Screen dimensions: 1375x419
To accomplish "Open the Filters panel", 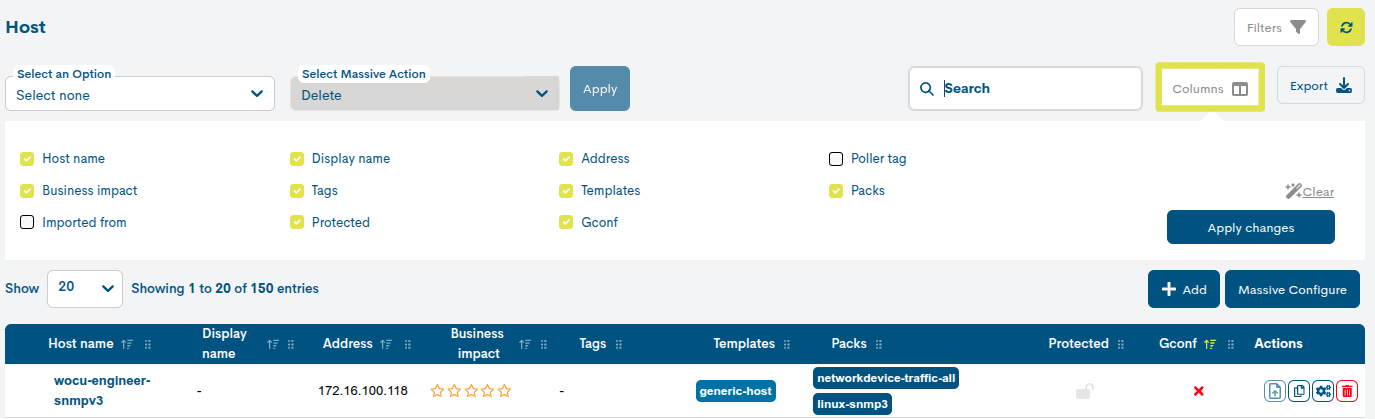I will pyautogui.click(x=1276, y=27).
